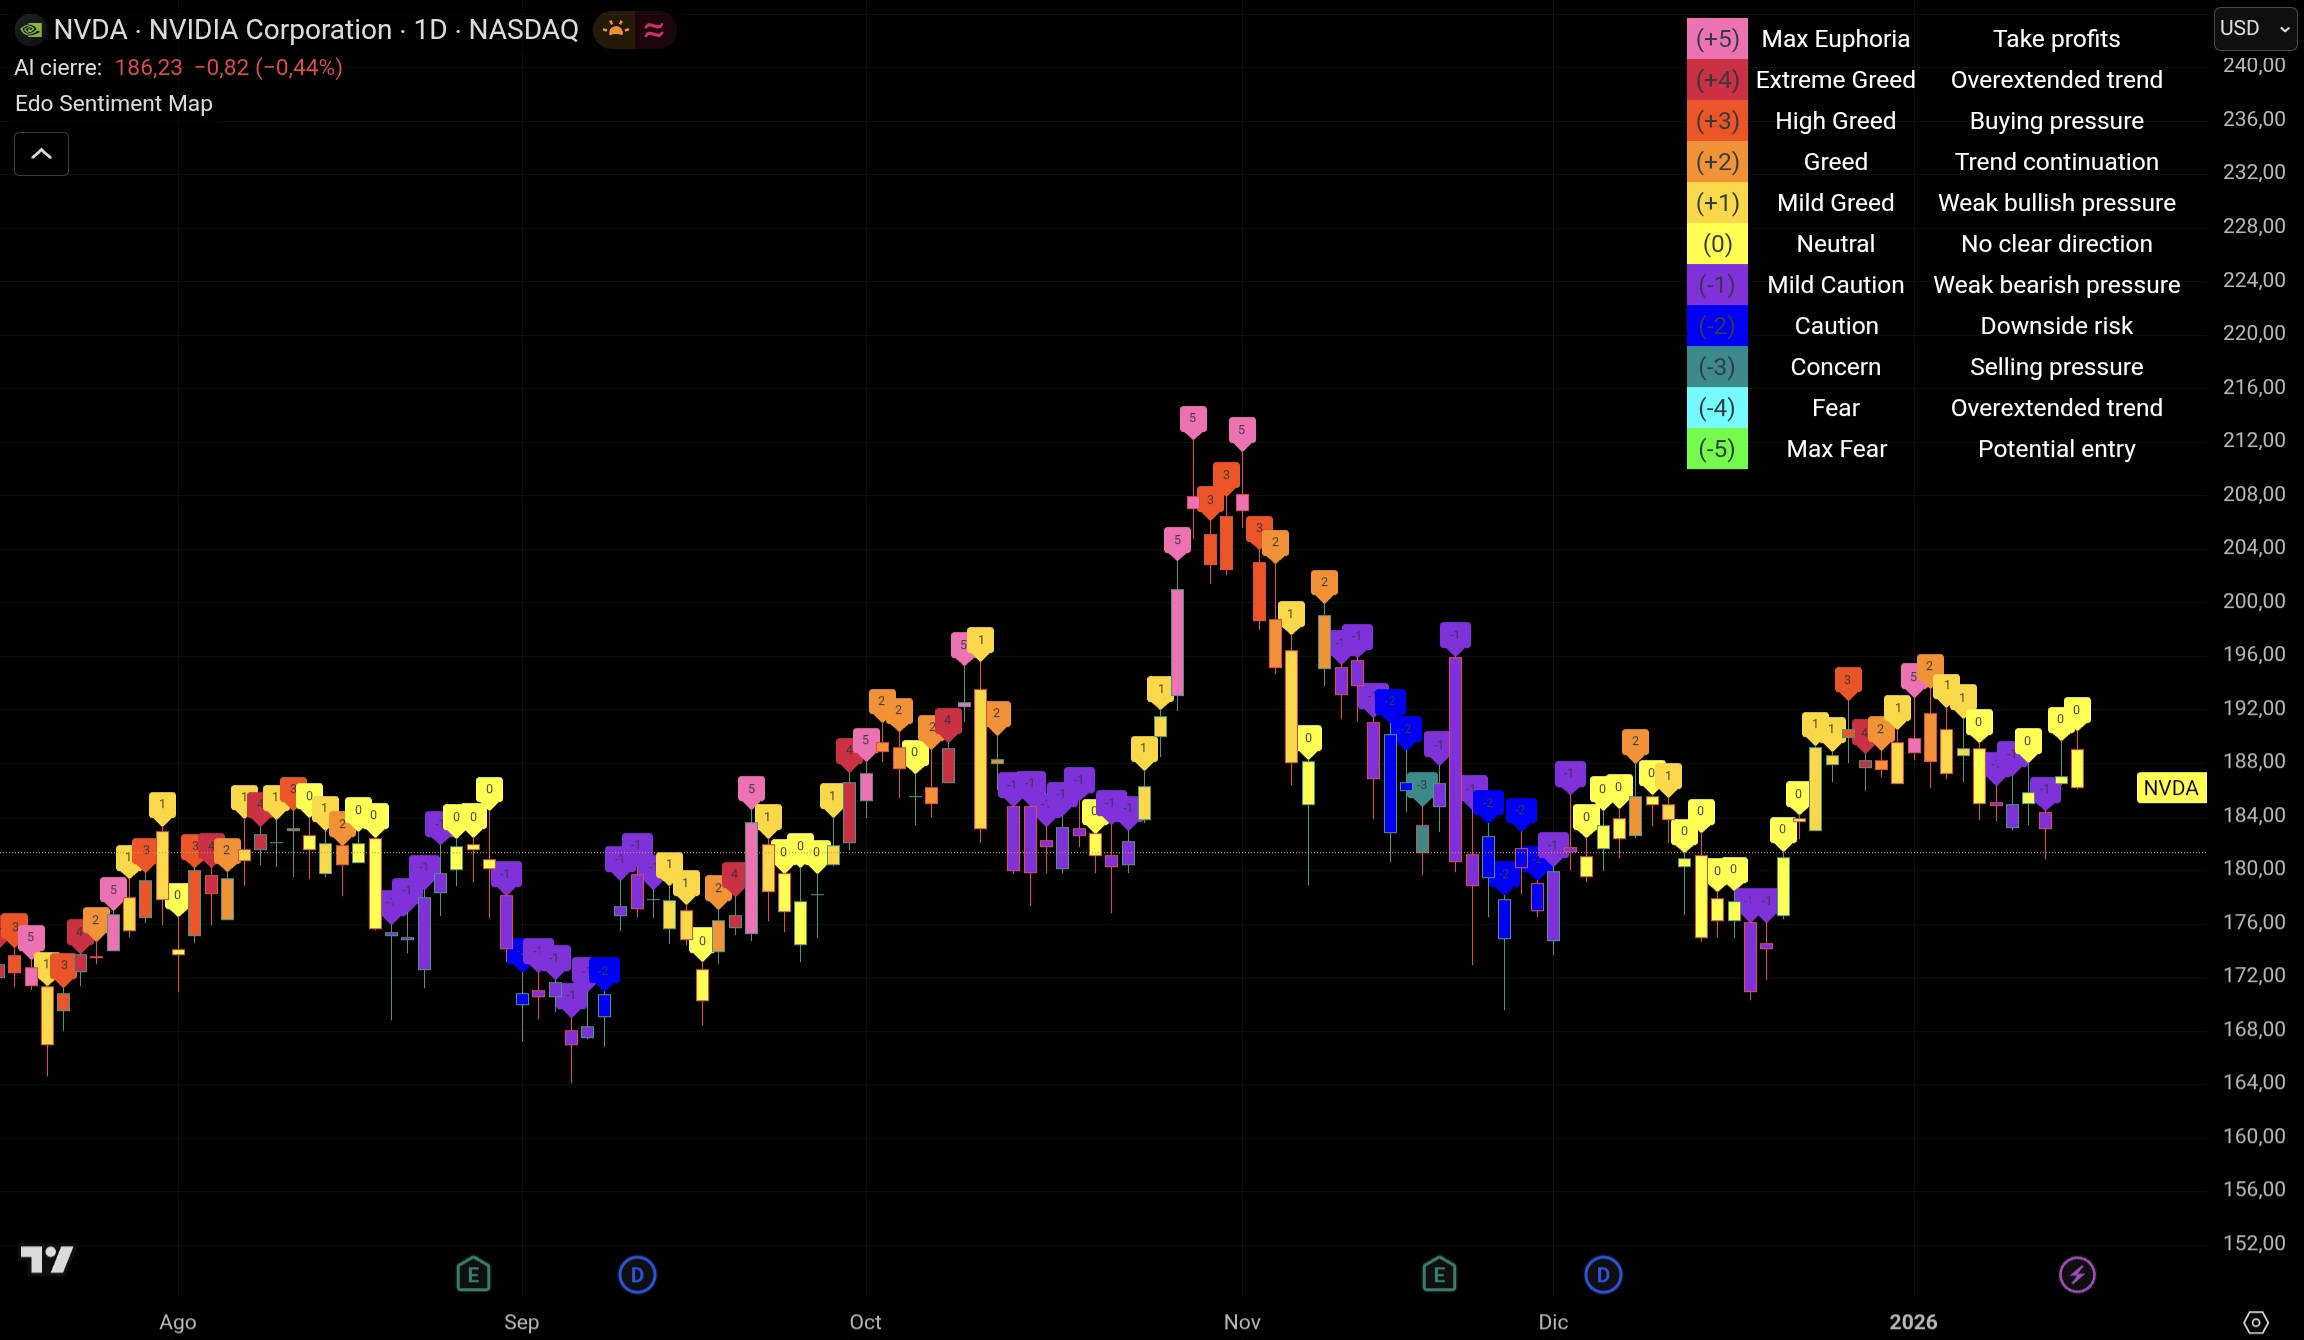This screenshot has width=2304, height=1340.
Task: Select the "Edo Sentiment Map" indicator title
Action: [113, 103]
